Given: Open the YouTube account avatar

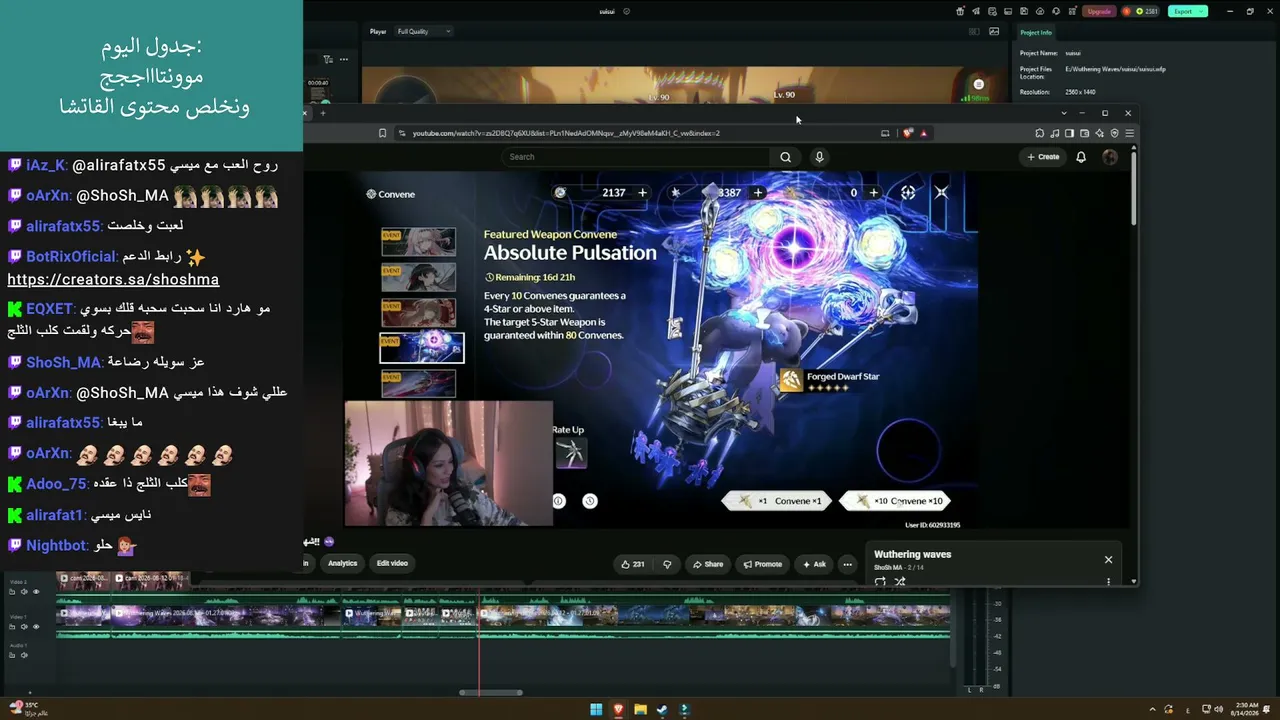Looking at the screenshot, I should pos(1109,157).
